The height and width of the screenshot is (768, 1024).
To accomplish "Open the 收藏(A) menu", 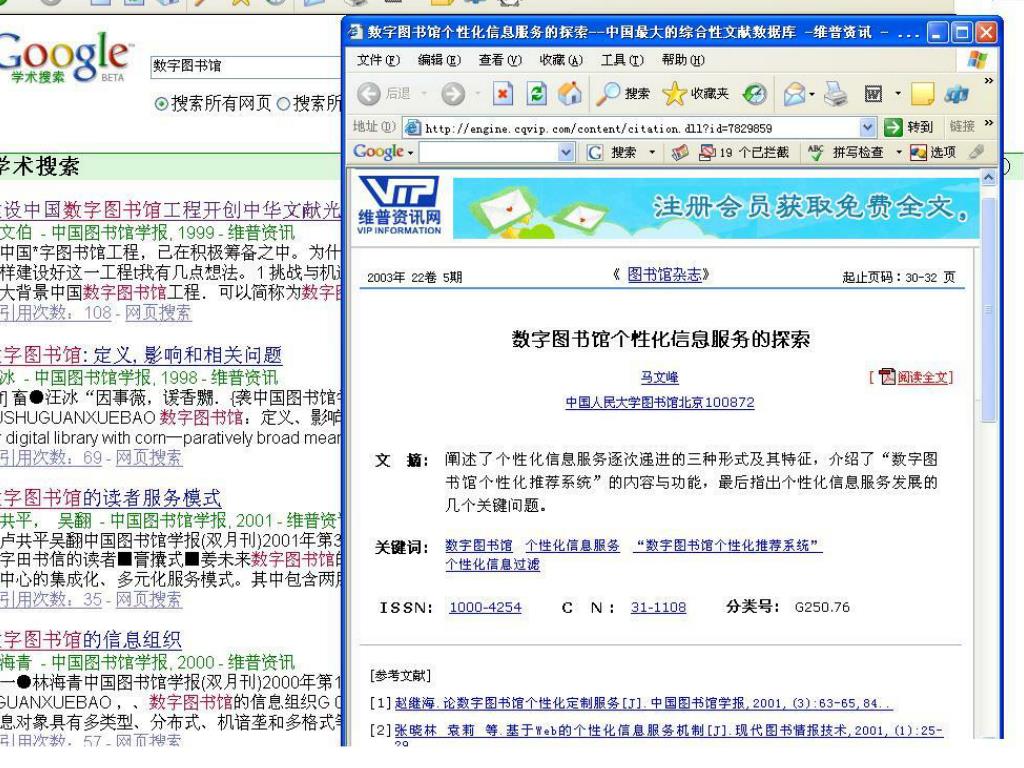I will pos(561,60).
